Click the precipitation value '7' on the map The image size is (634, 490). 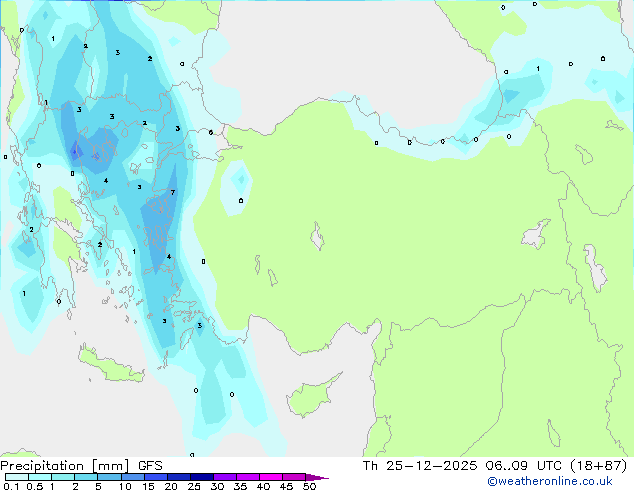[173, 192]
